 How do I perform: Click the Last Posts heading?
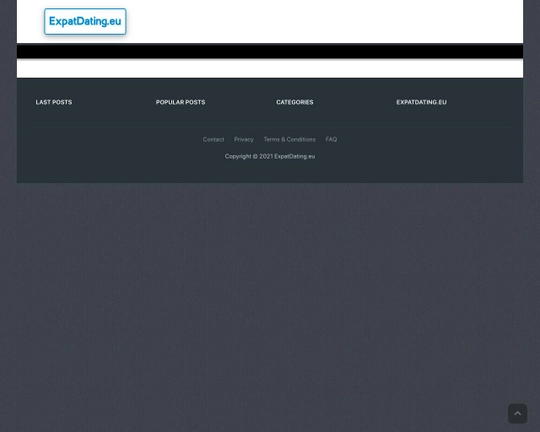tap(54, 102)
